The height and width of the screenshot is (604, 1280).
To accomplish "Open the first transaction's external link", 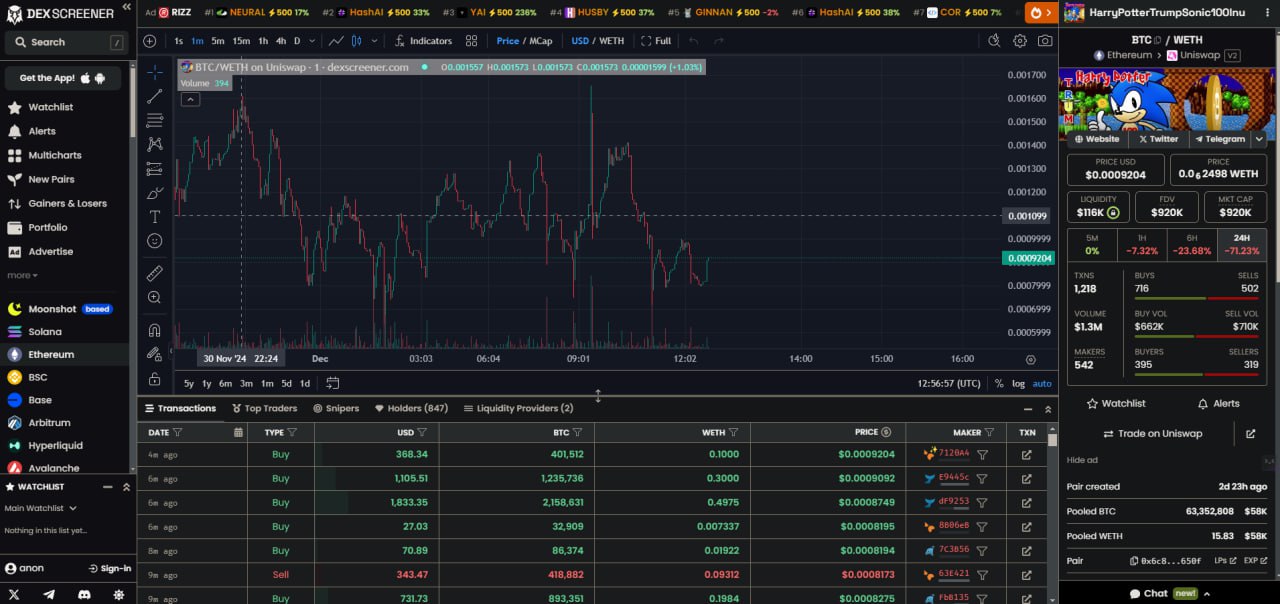I will coord(1026,454).
